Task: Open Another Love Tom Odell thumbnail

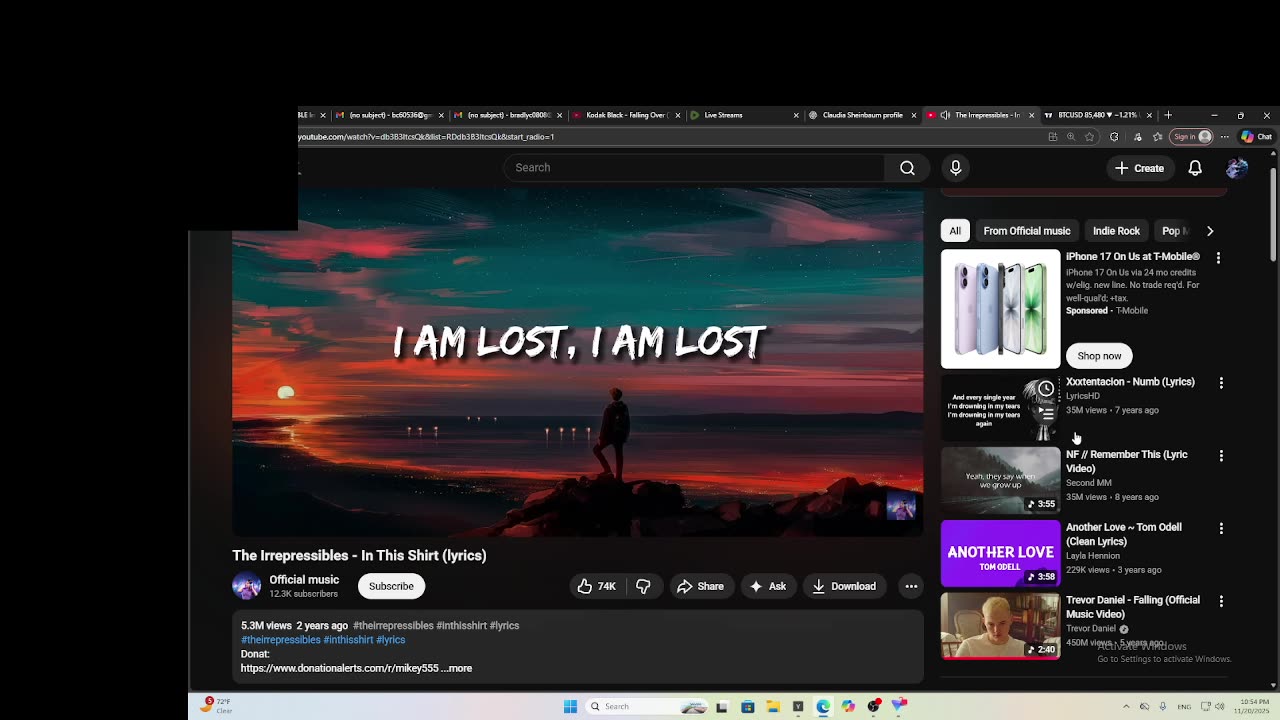Action: pos(1000,553)
